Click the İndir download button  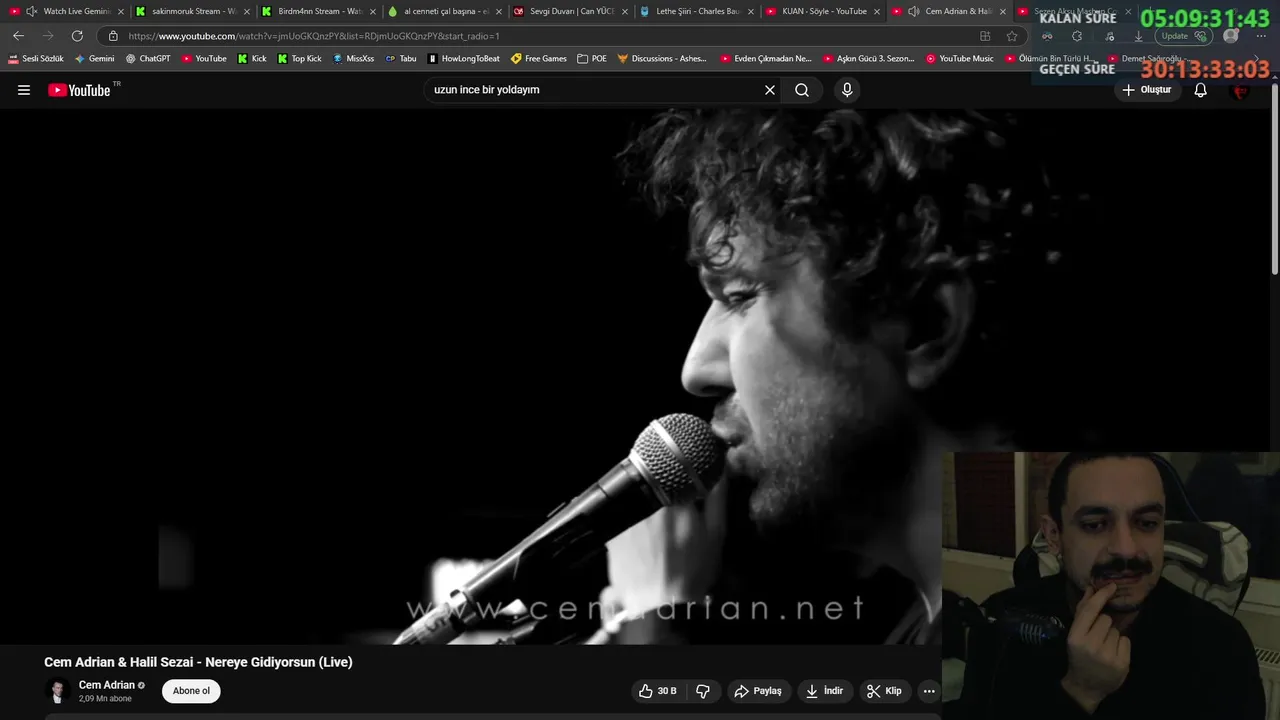(825, 691)
